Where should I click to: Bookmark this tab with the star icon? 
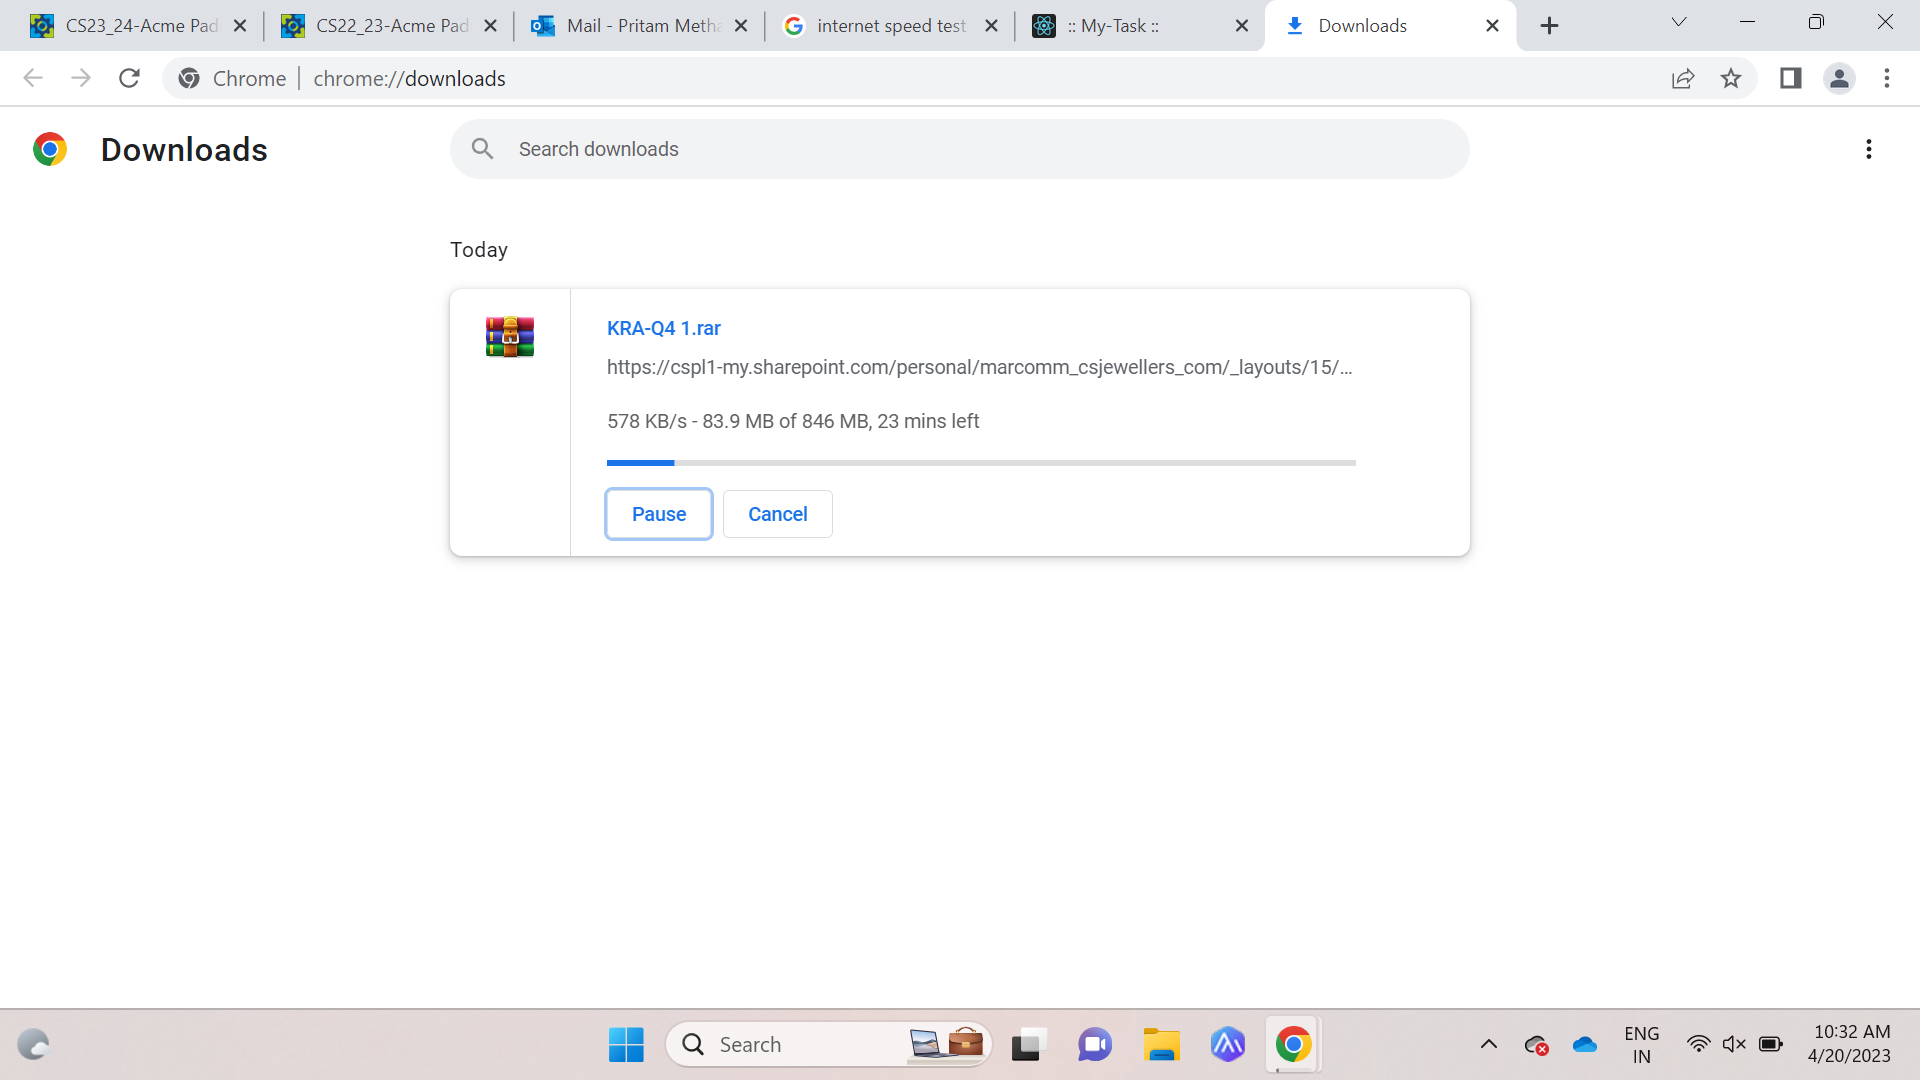[x=1731, y=78]
